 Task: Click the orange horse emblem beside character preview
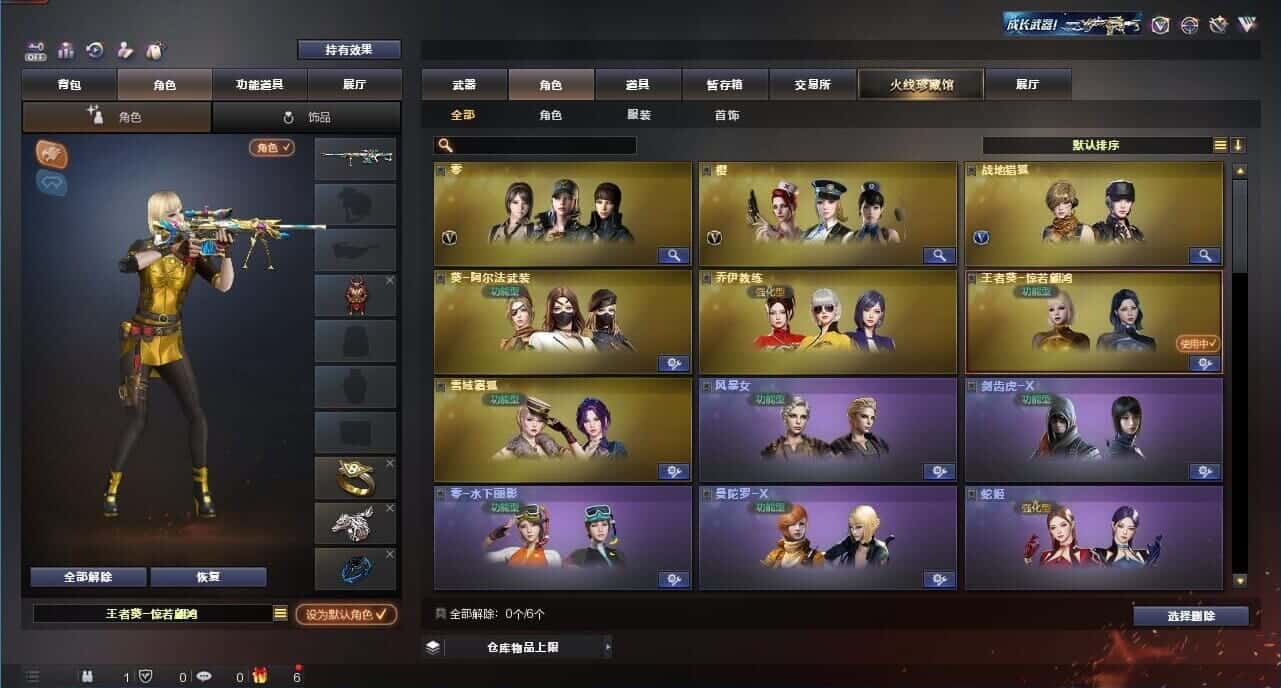[x=52, y=153]
